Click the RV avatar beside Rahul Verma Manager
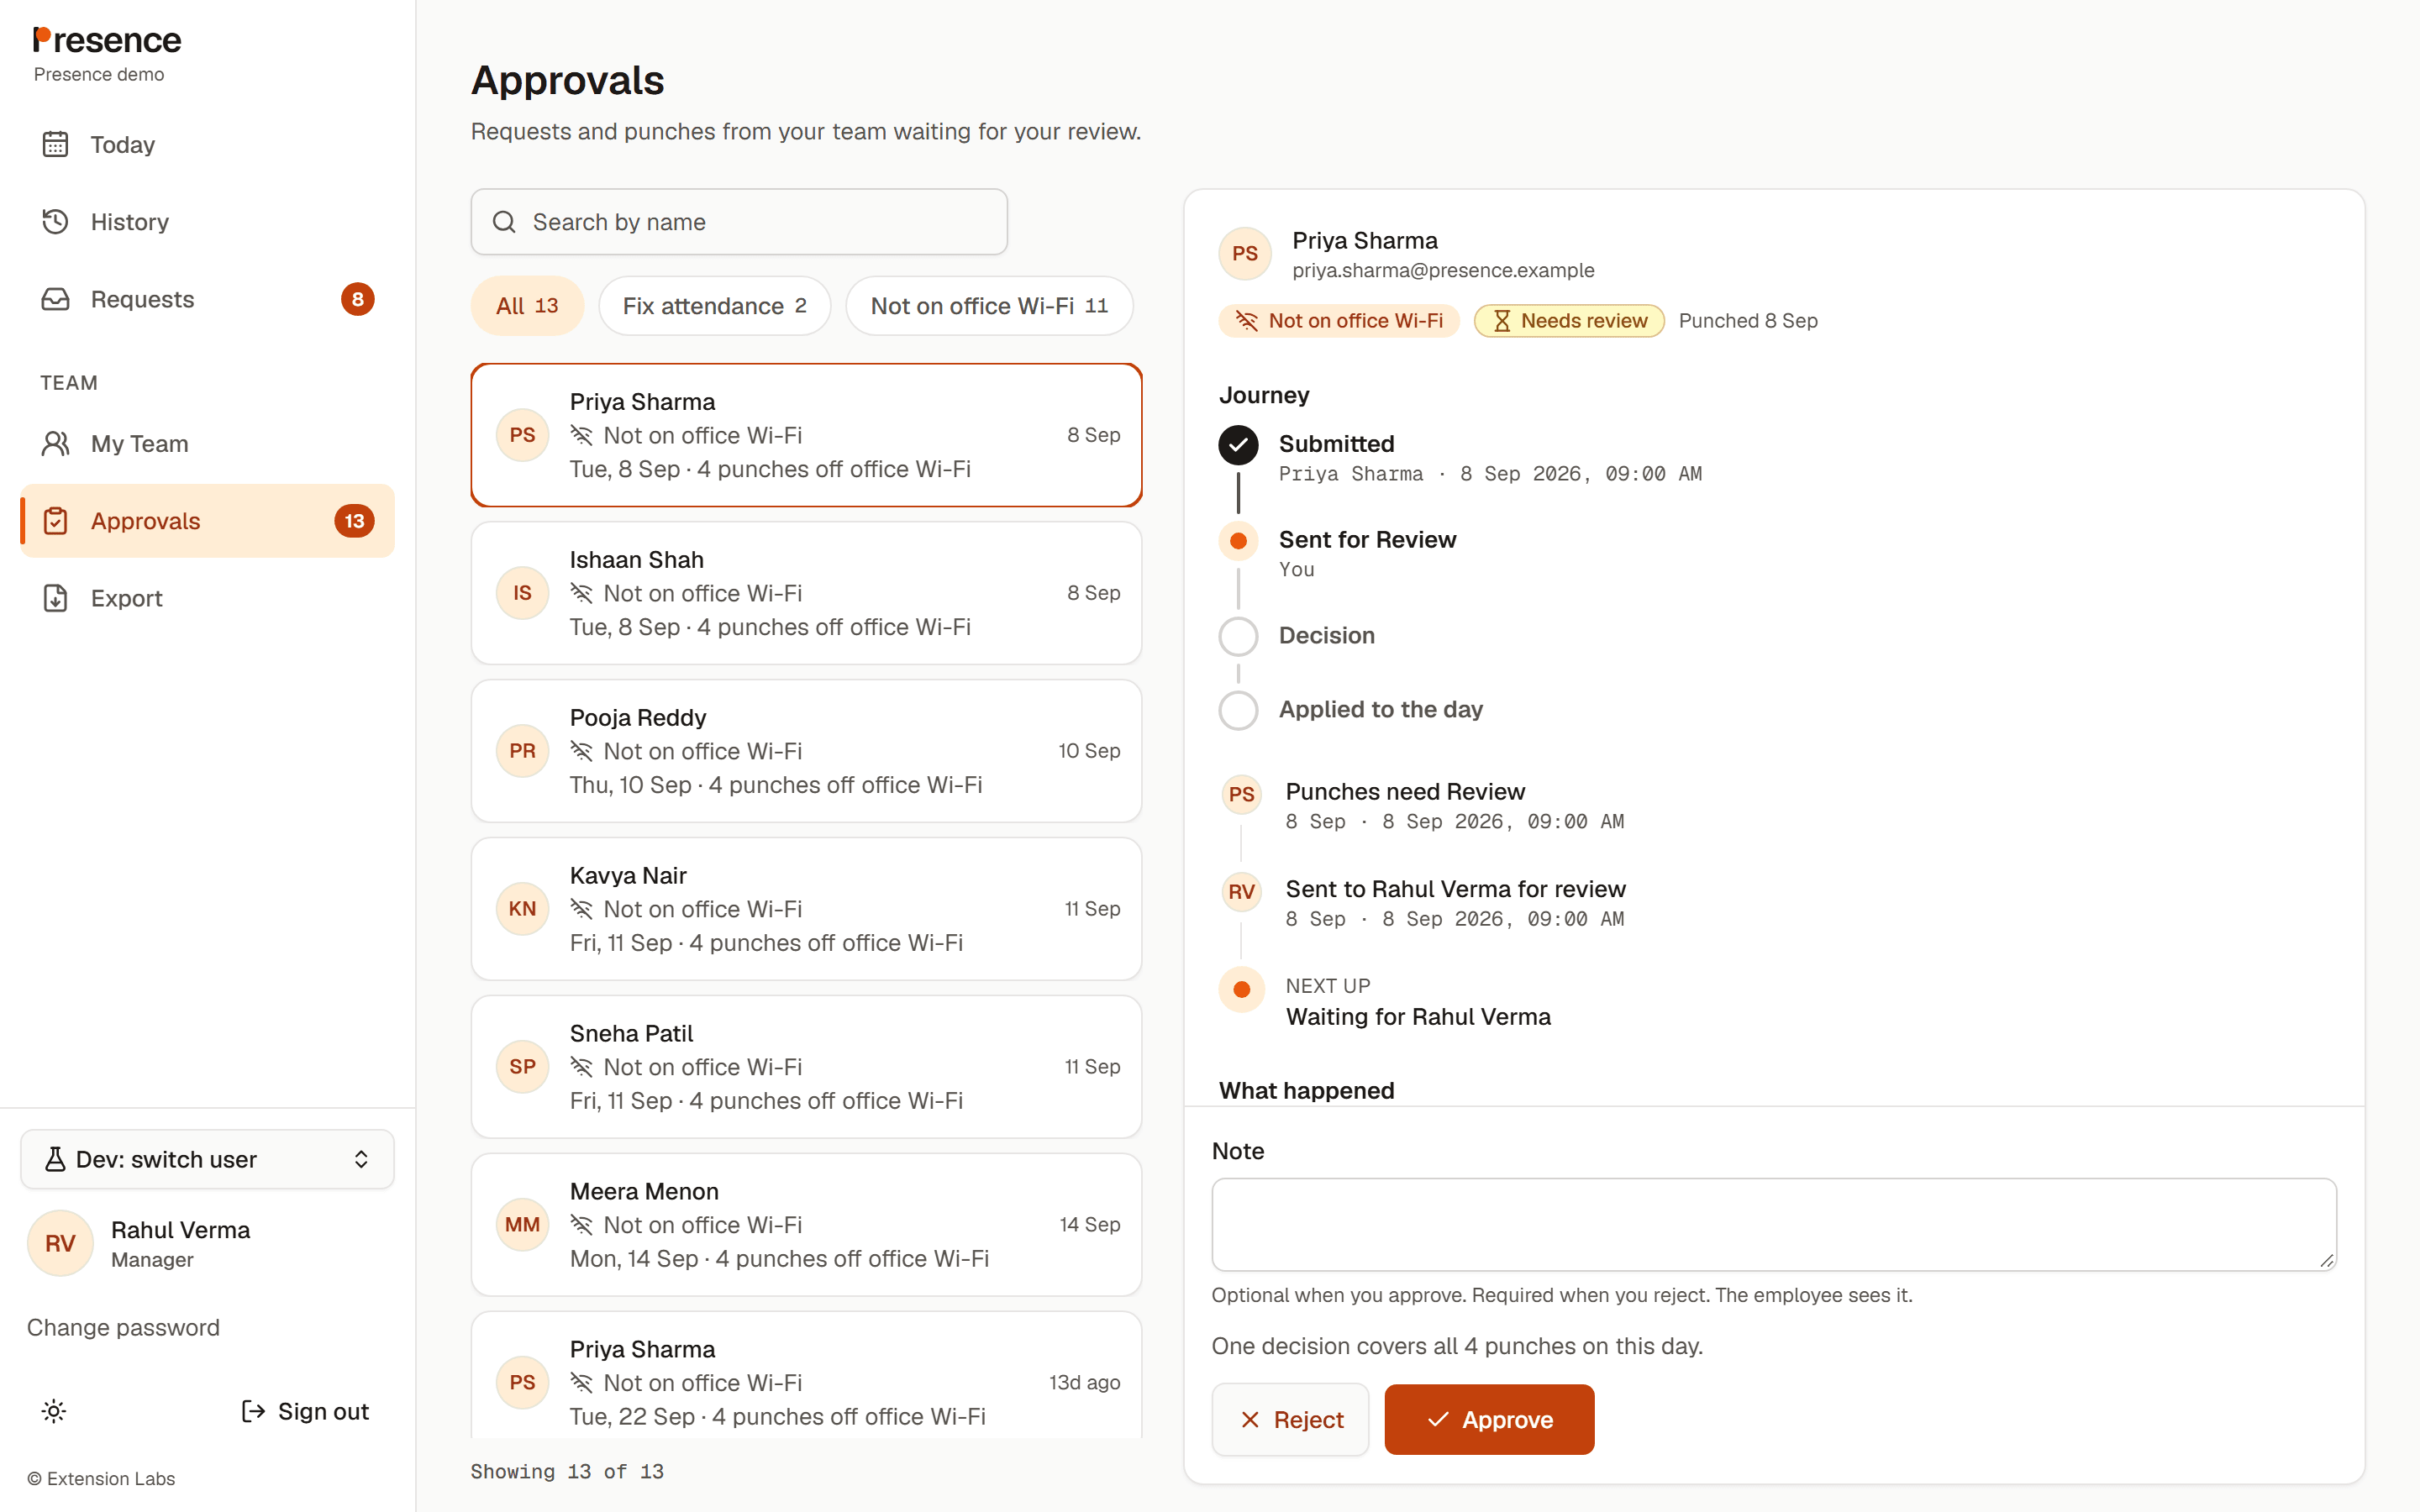The width and height of the screenshot is (2420, 1512). click(60, 1243)
